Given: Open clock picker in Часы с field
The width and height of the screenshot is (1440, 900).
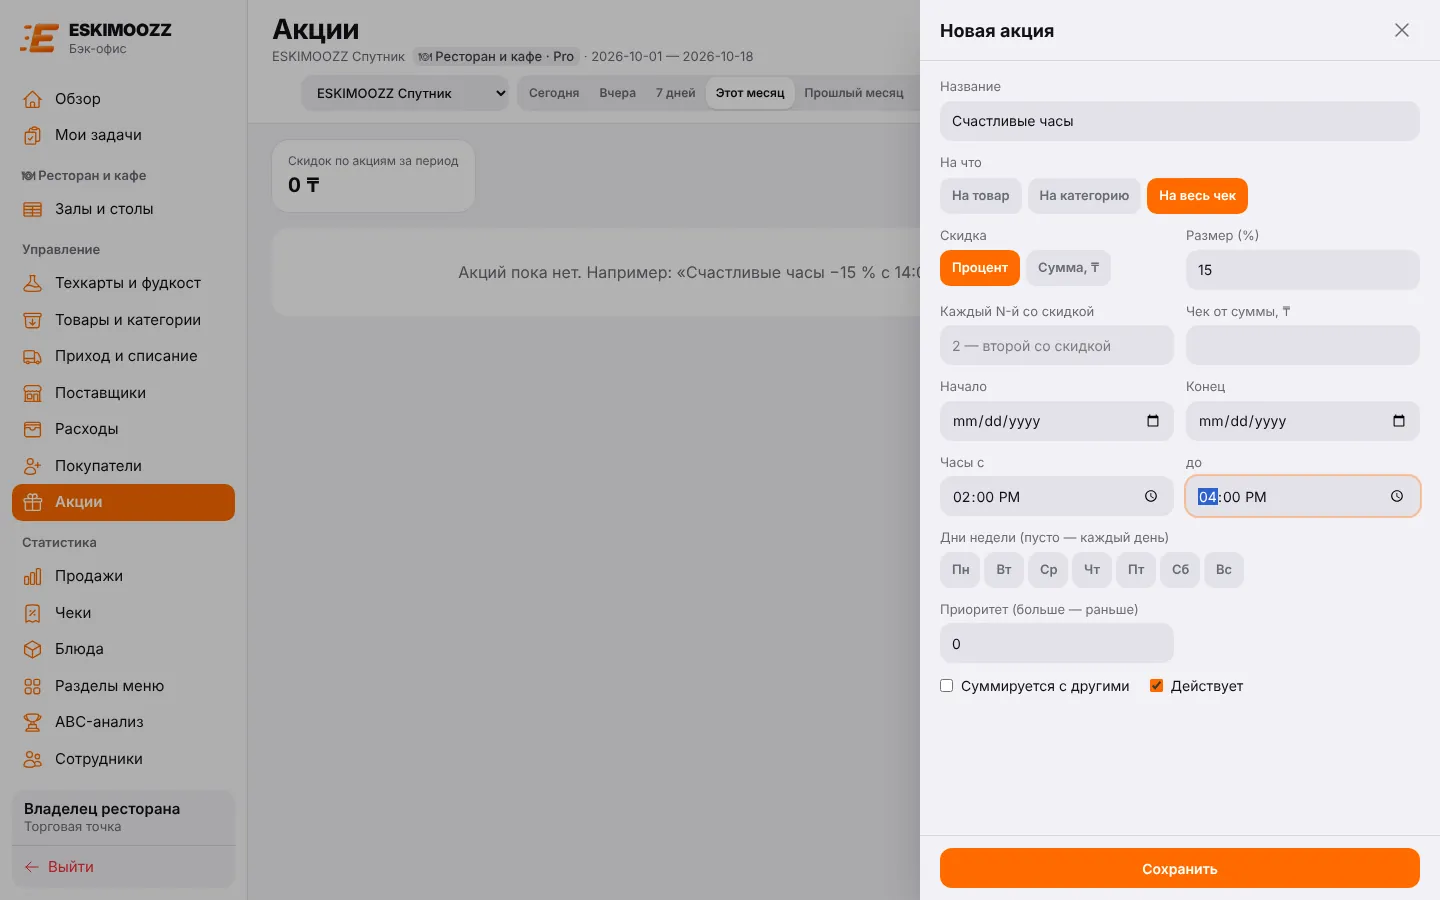Looking at the screenshot, I should 1151,496.
